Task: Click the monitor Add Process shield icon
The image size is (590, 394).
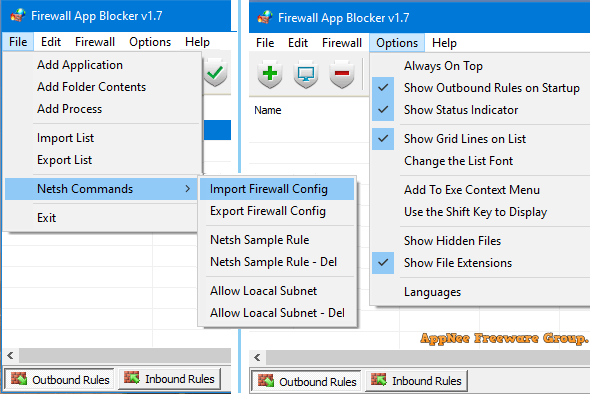Action: (x=306, y=74)
